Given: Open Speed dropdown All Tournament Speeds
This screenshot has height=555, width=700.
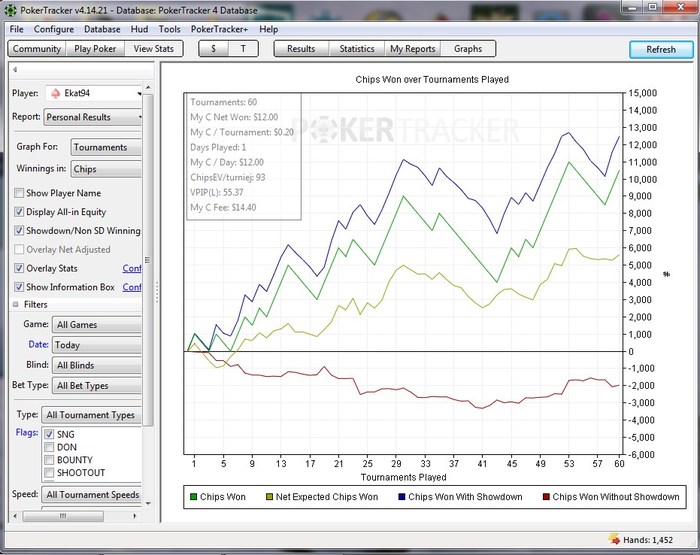Looking at the screenshot, I should tap(92, 495).
